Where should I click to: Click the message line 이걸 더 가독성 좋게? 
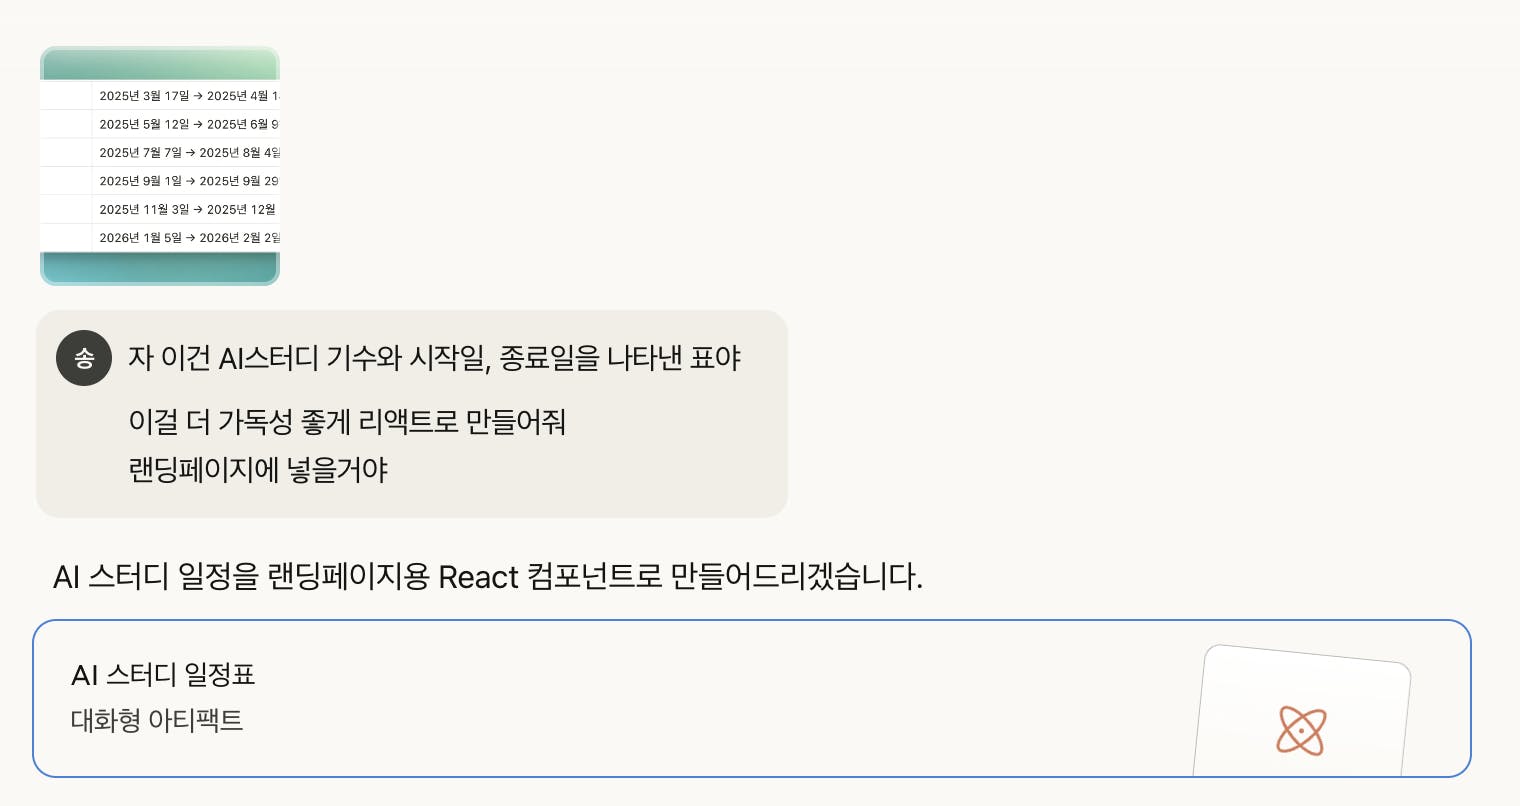click(x=347, y=421)
